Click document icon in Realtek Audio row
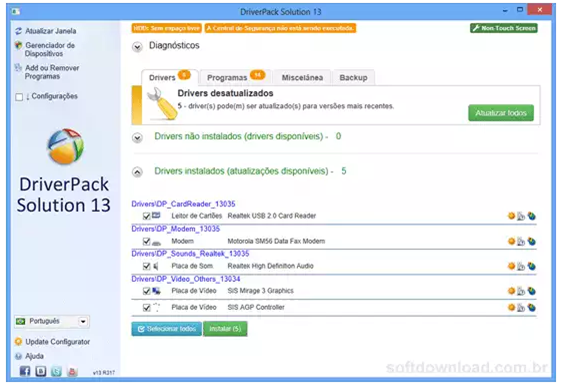 click(521, 266)
